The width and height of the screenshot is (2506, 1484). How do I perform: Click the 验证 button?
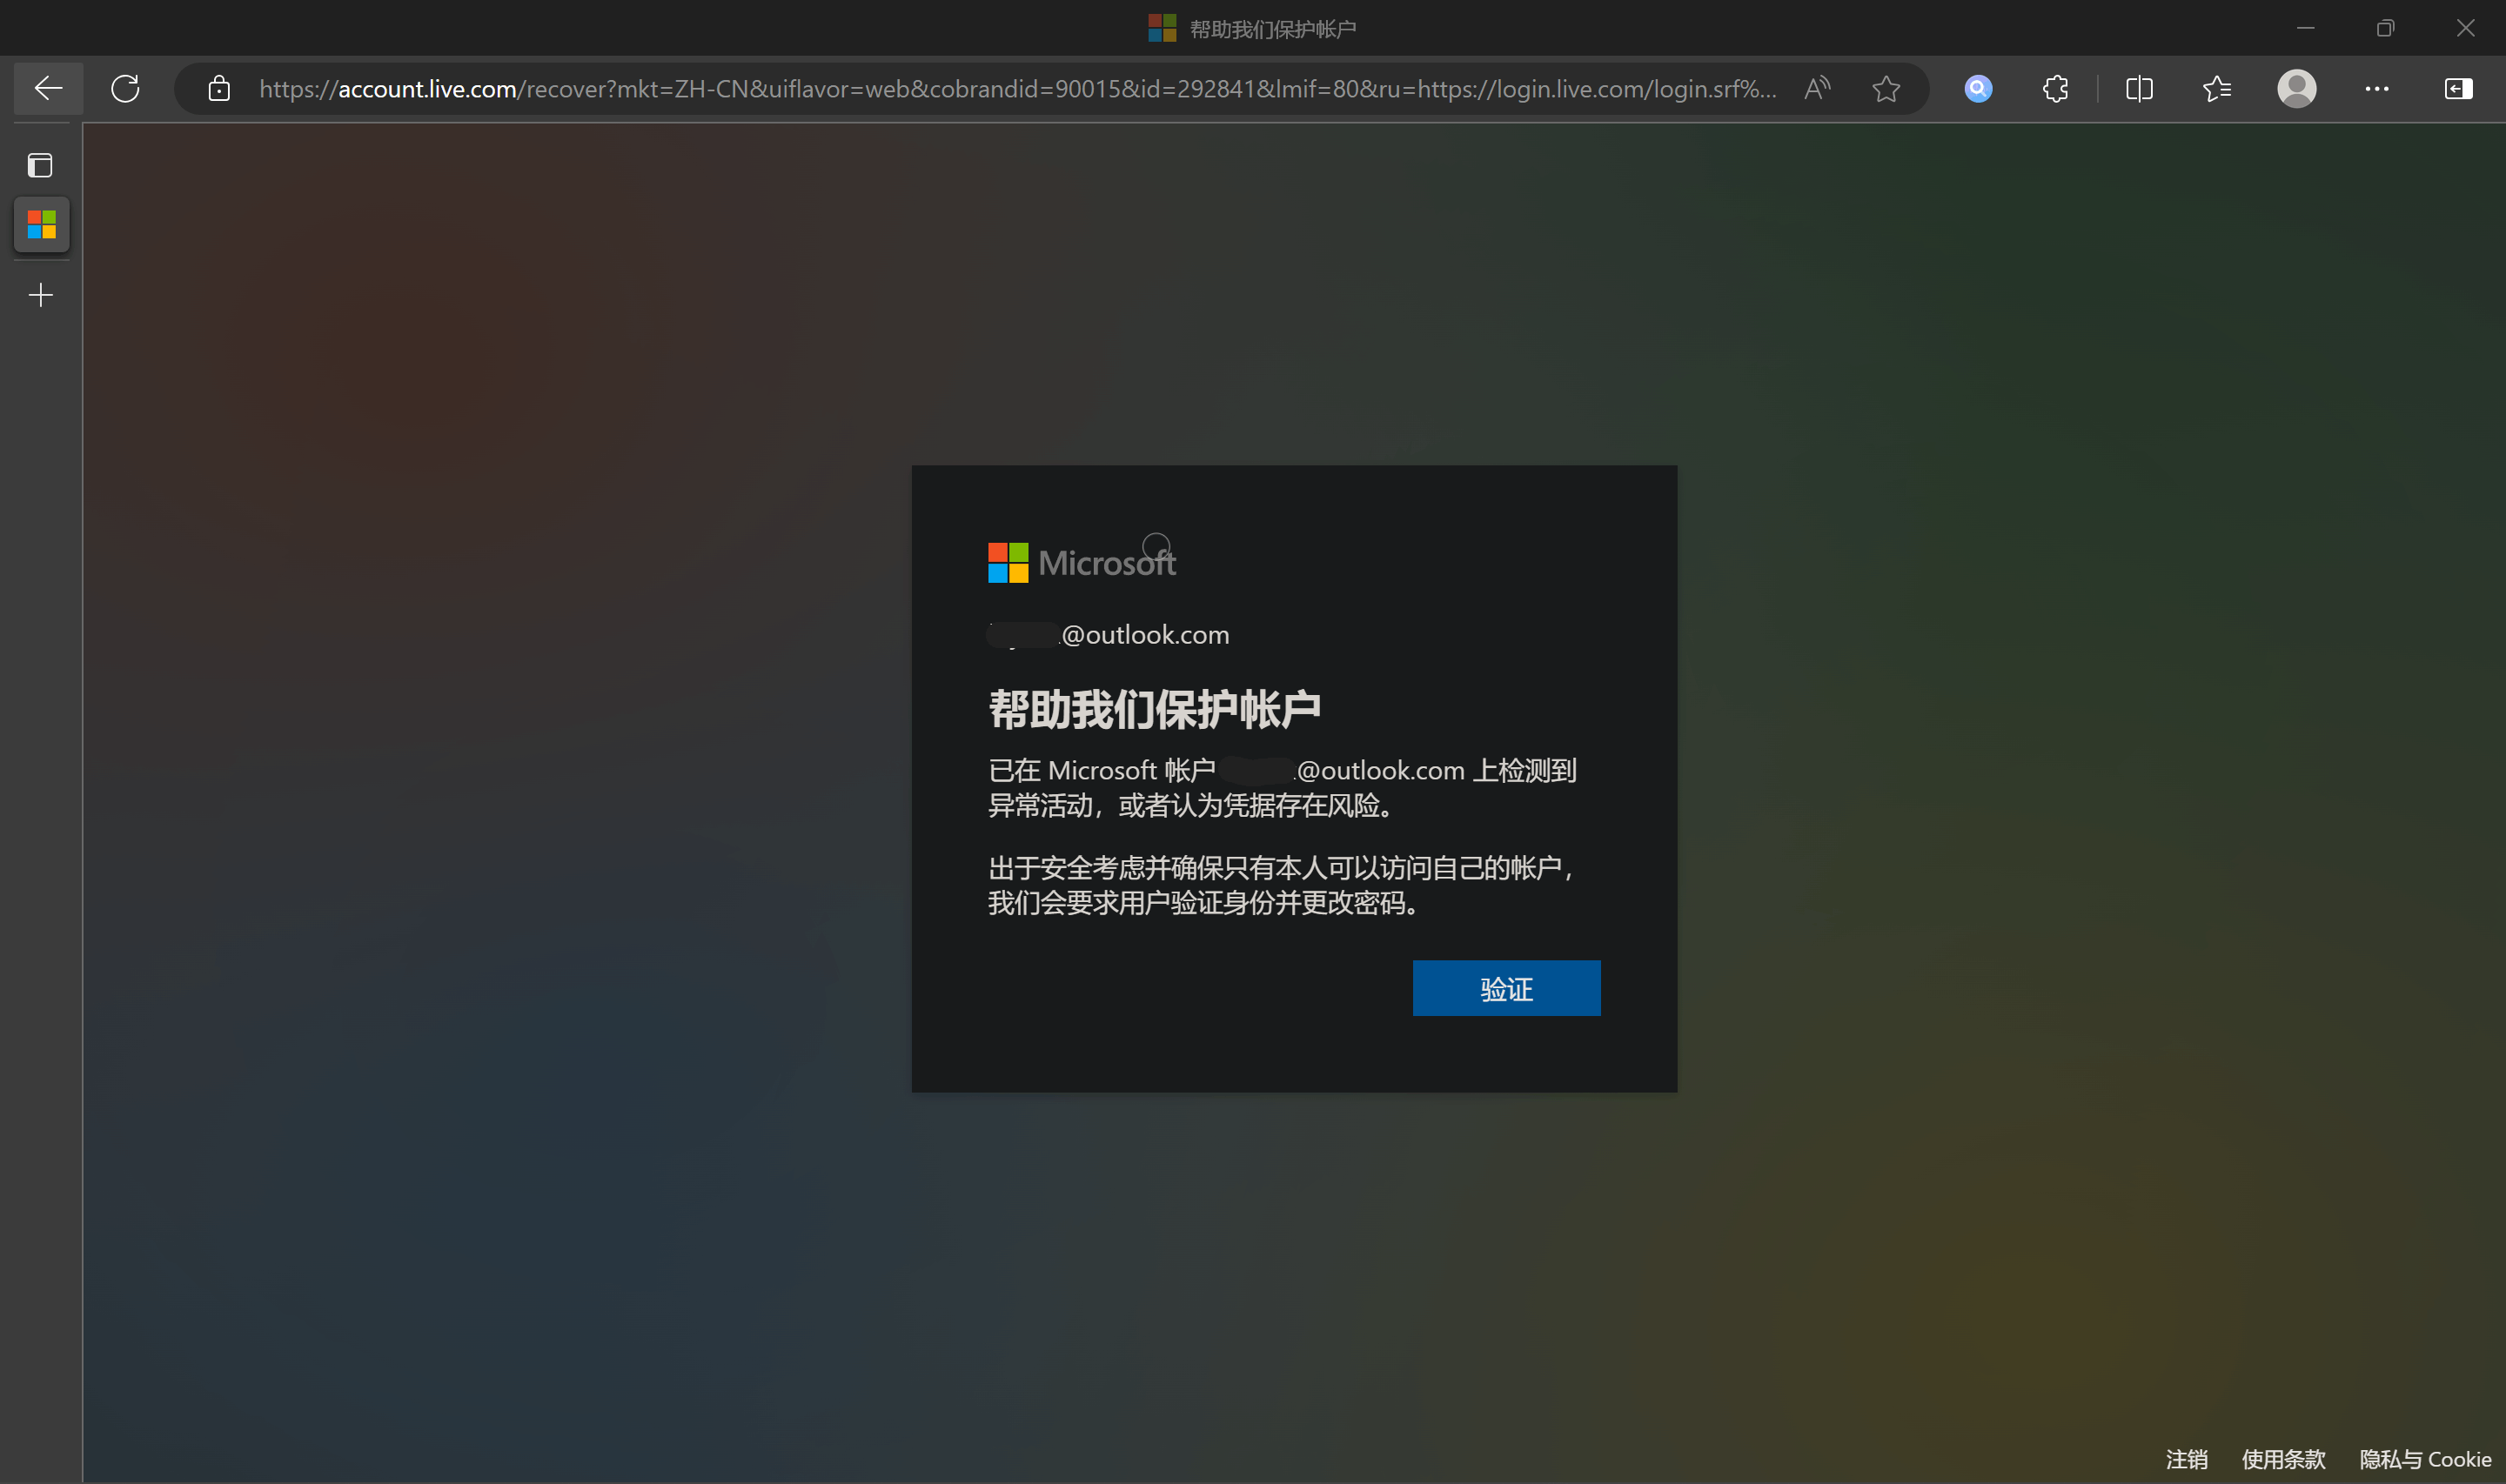coord(1506,988)
